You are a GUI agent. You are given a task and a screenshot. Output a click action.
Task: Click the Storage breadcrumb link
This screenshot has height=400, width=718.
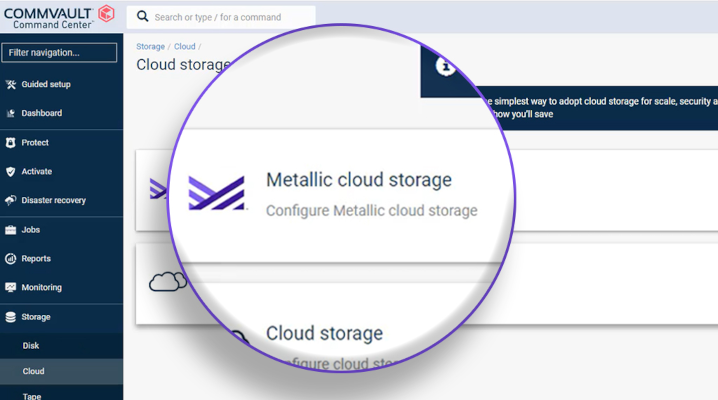point(150,46)
